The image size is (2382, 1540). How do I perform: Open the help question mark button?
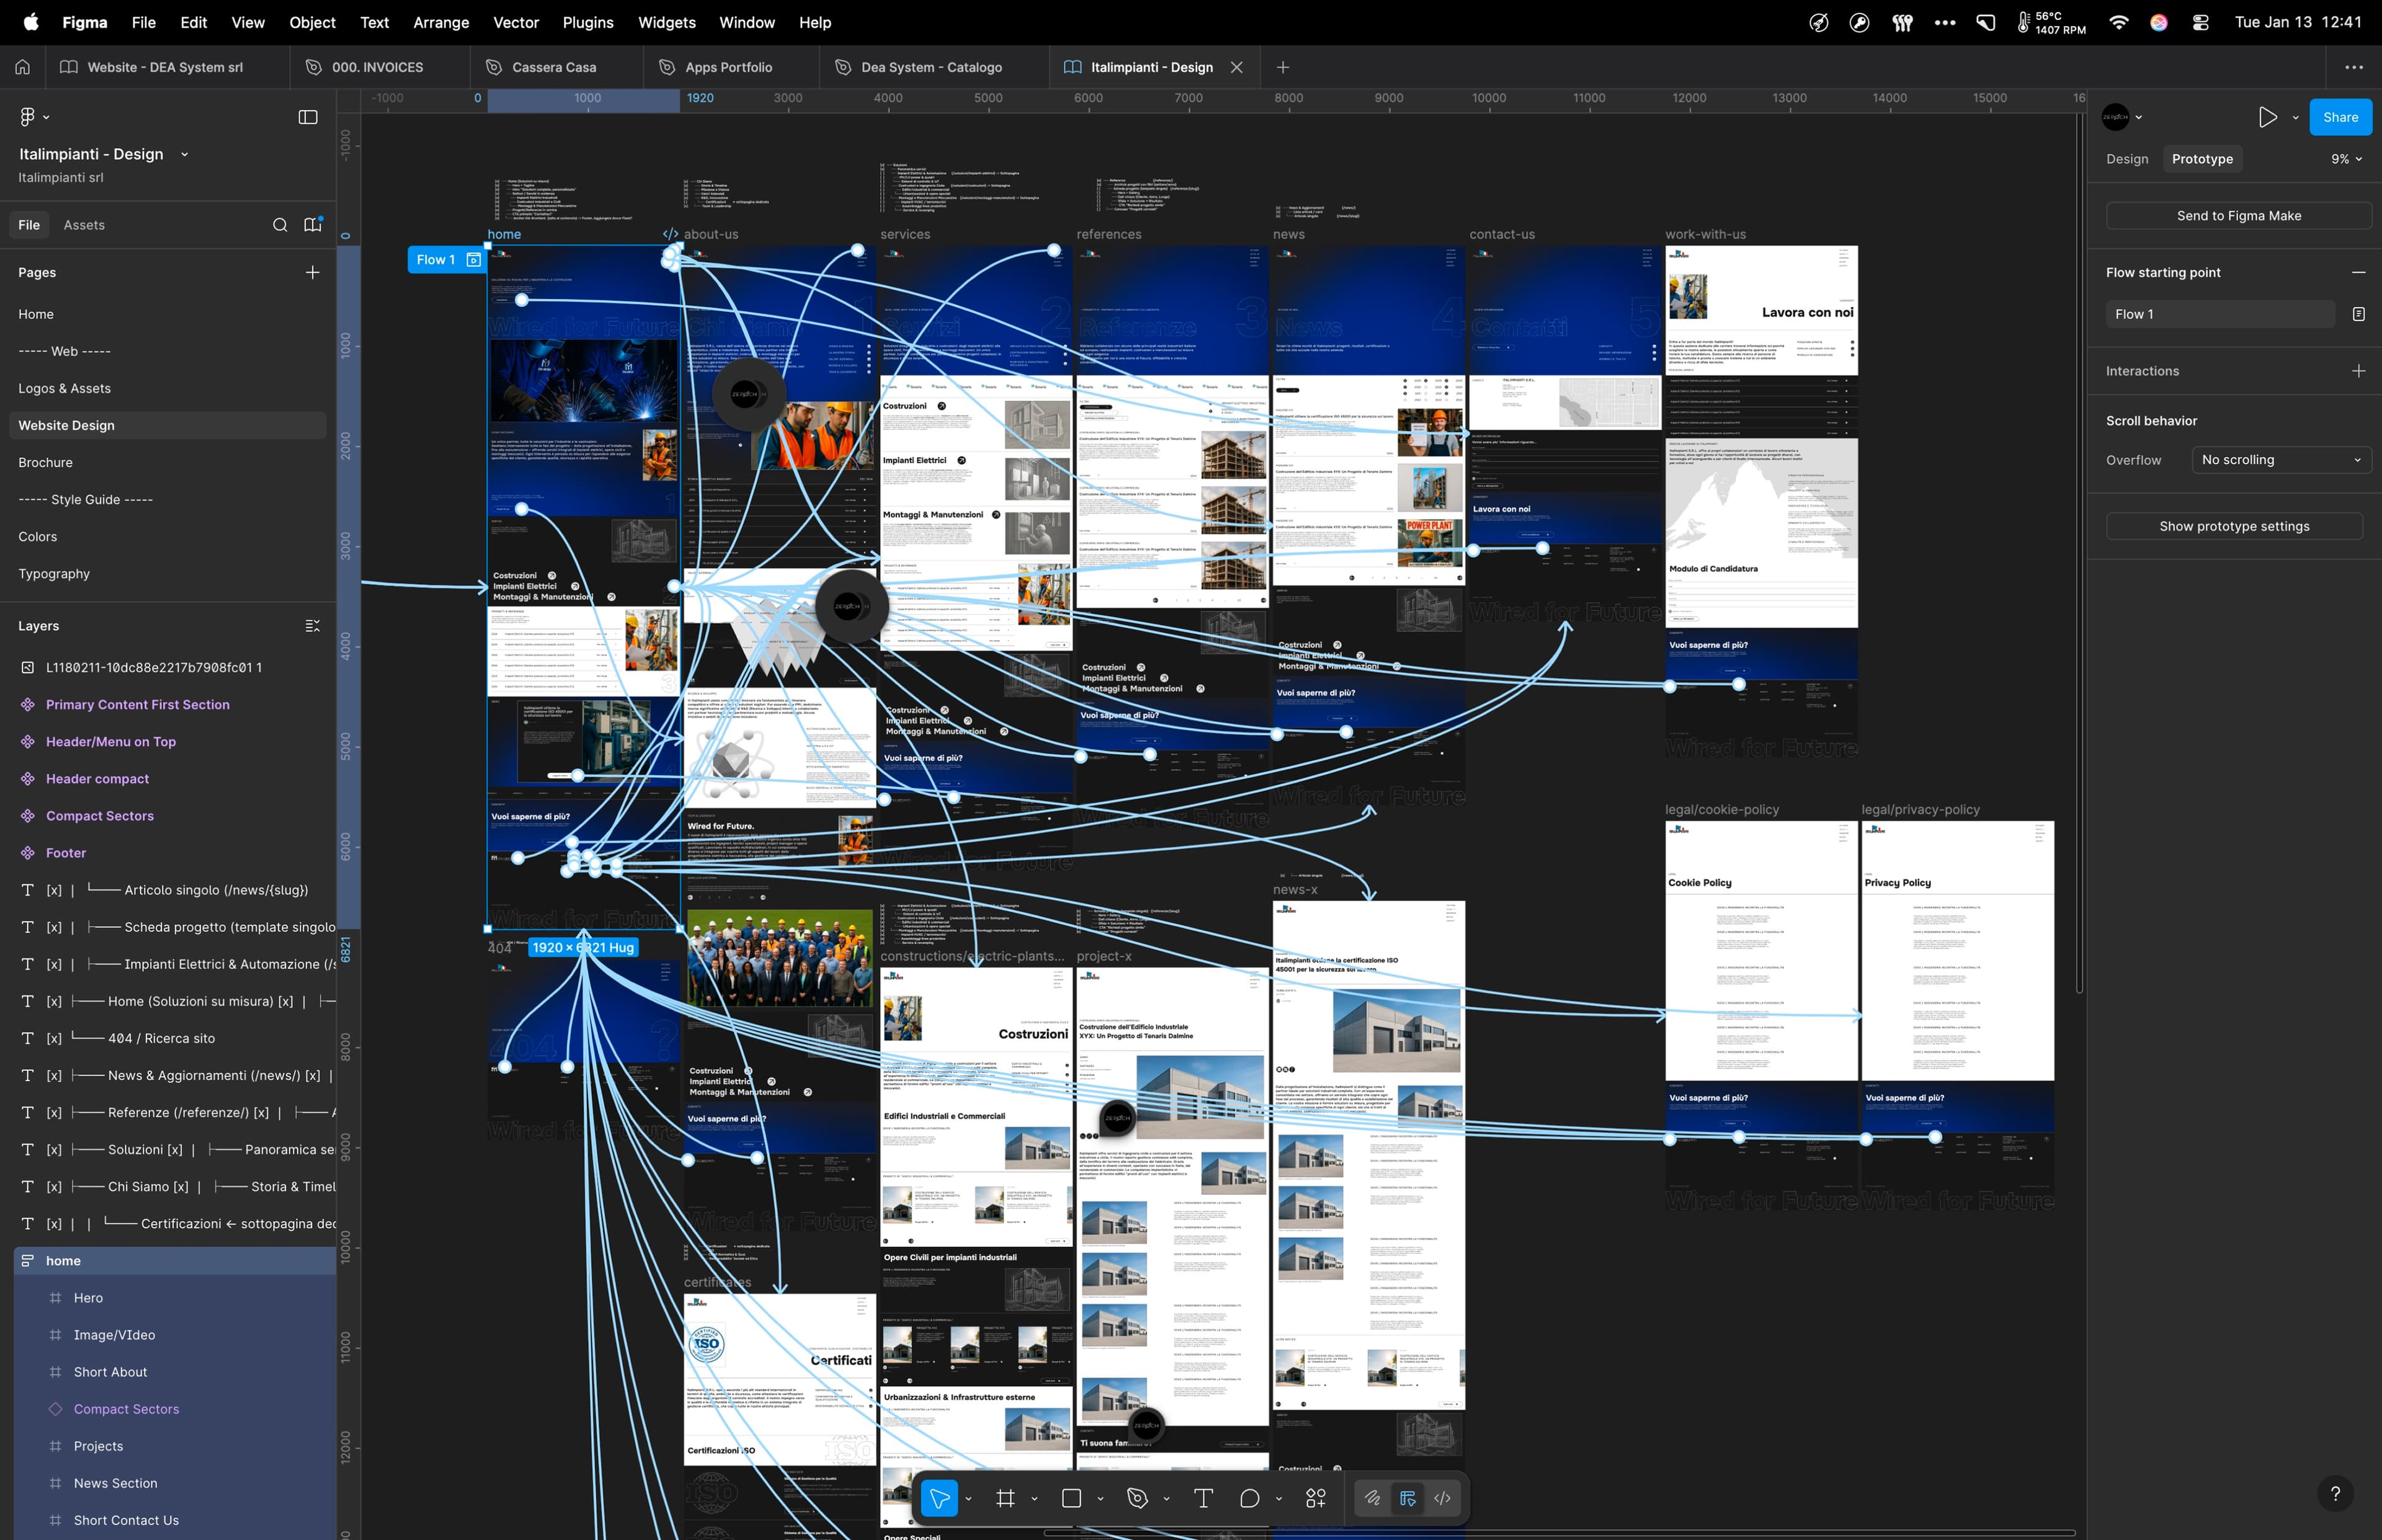coord(2335,1493)
